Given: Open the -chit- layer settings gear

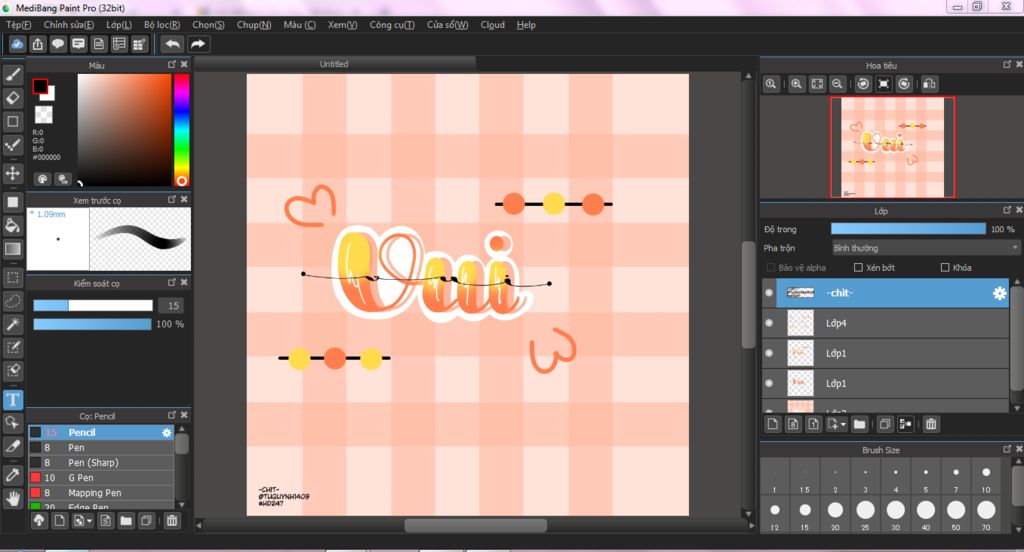Looking at the screenshot, I should click(999, 293).
